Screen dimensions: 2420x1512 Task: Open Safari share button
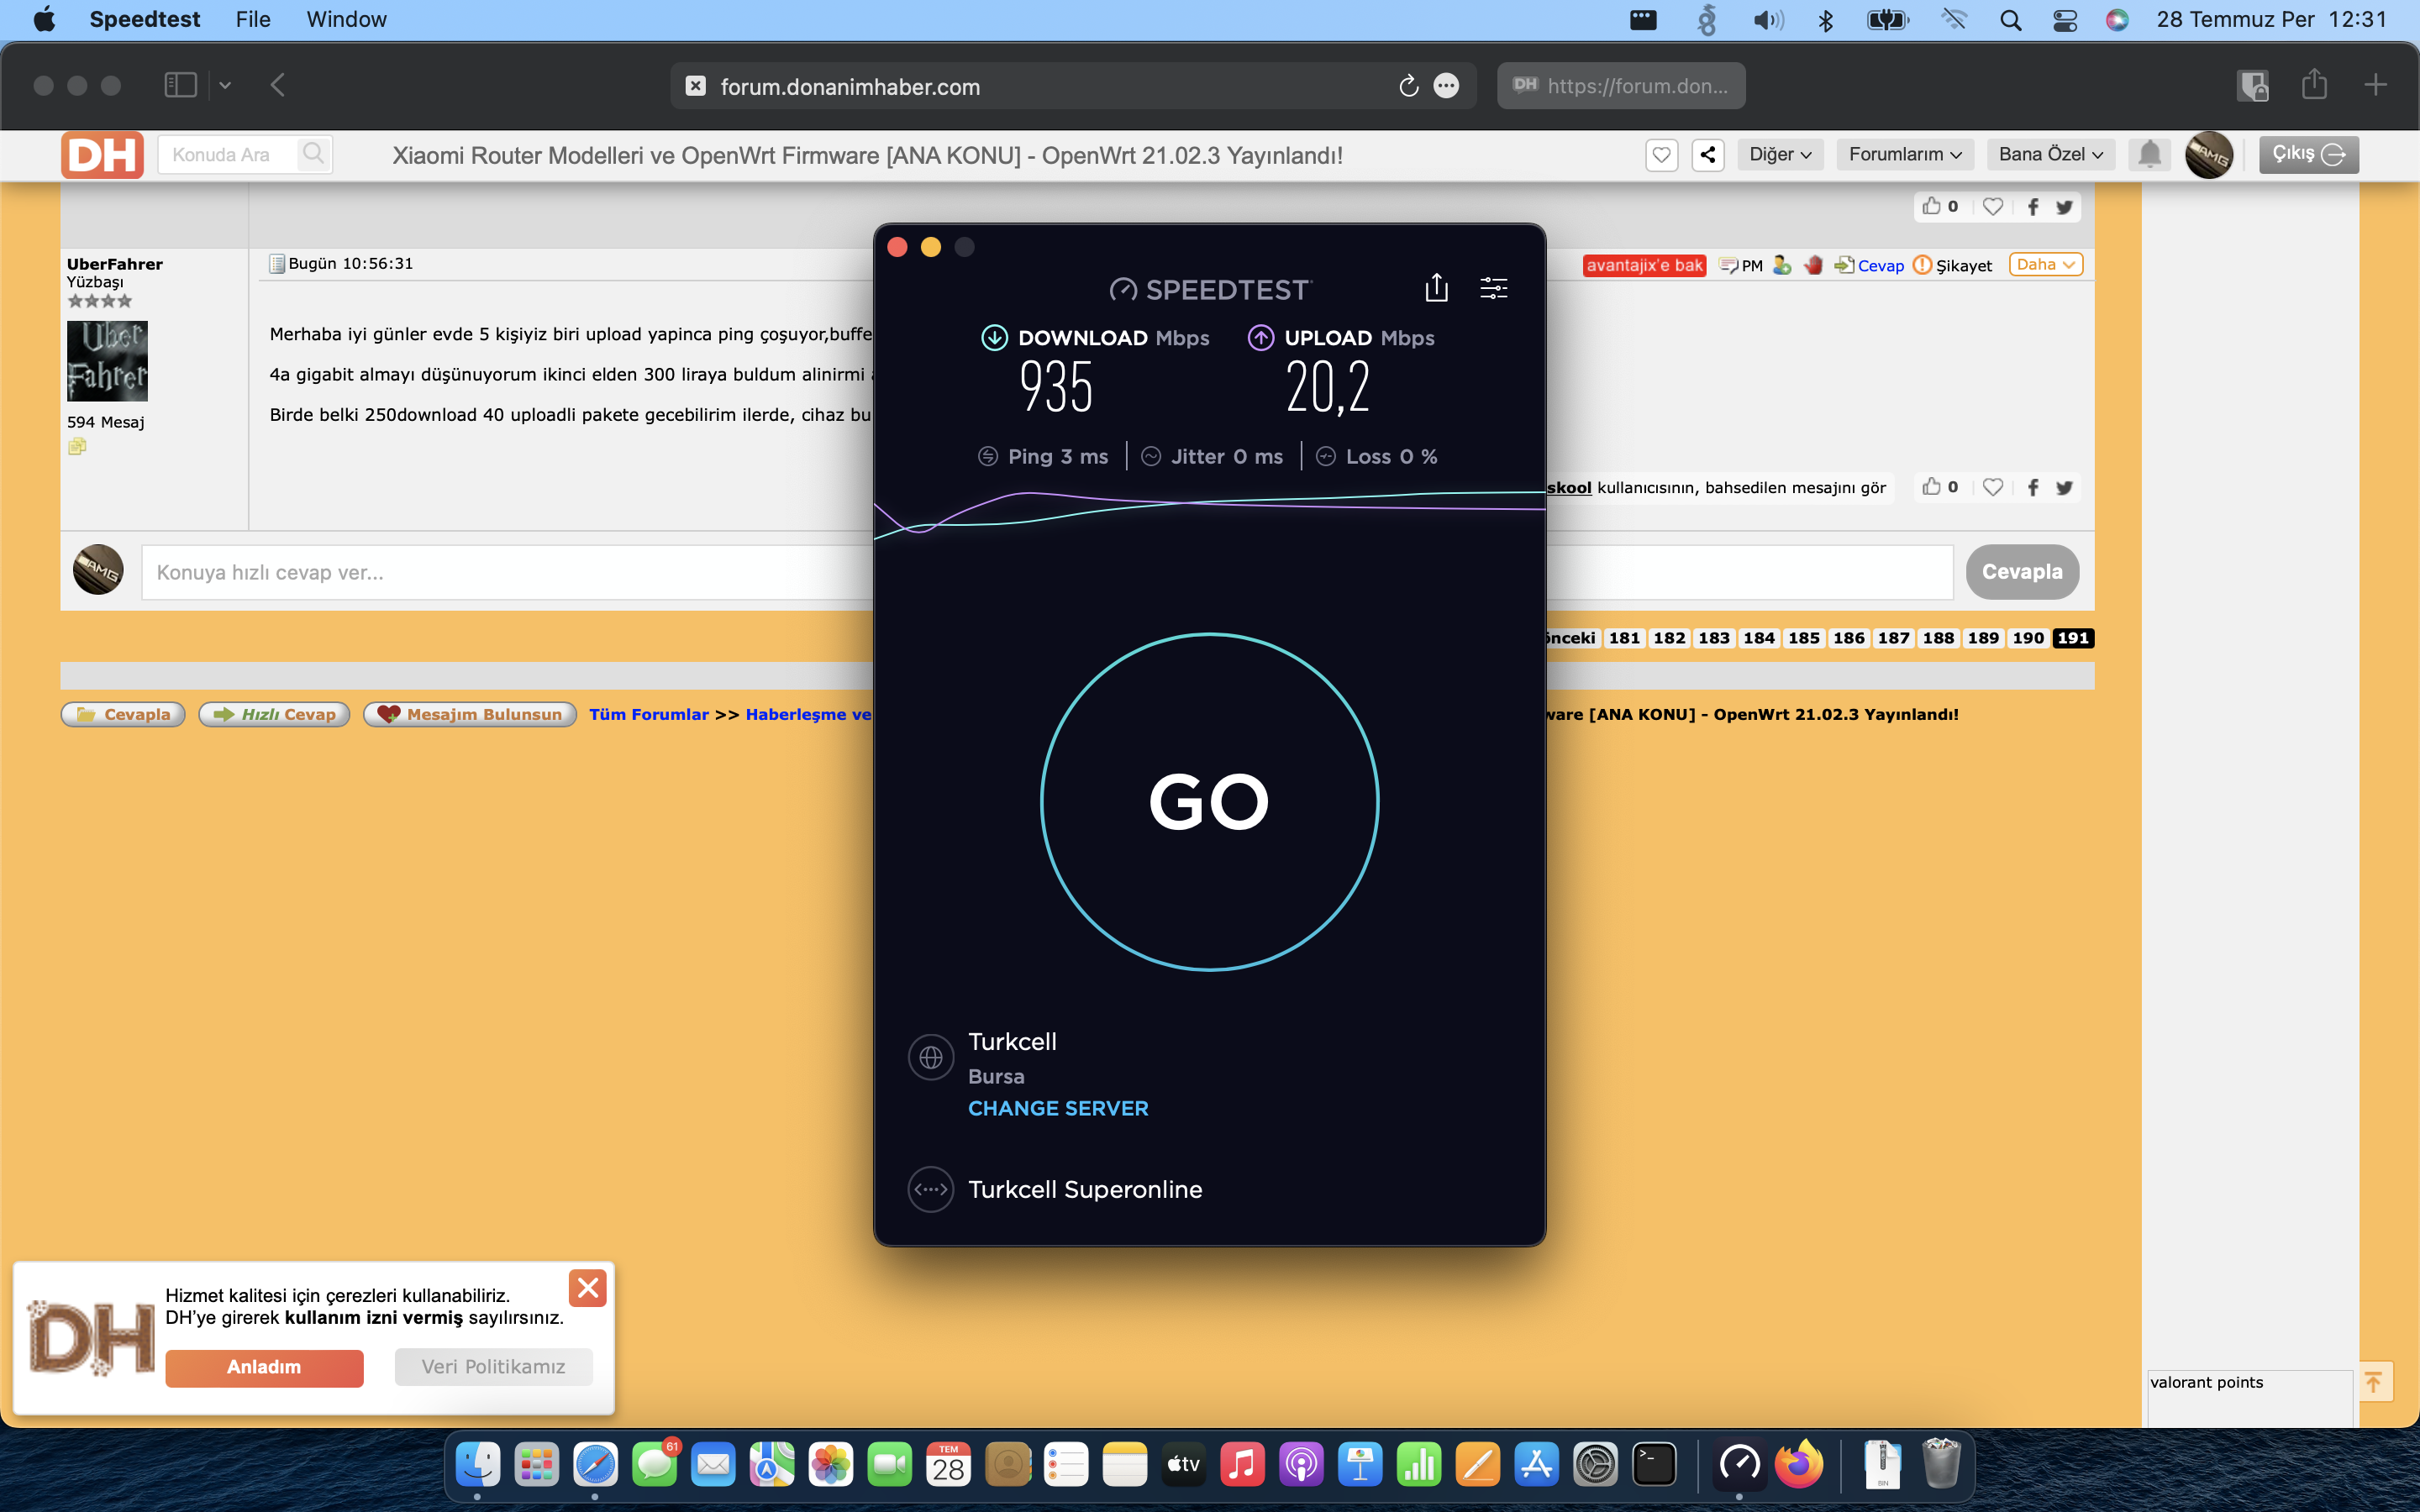tap(2314, 84)
